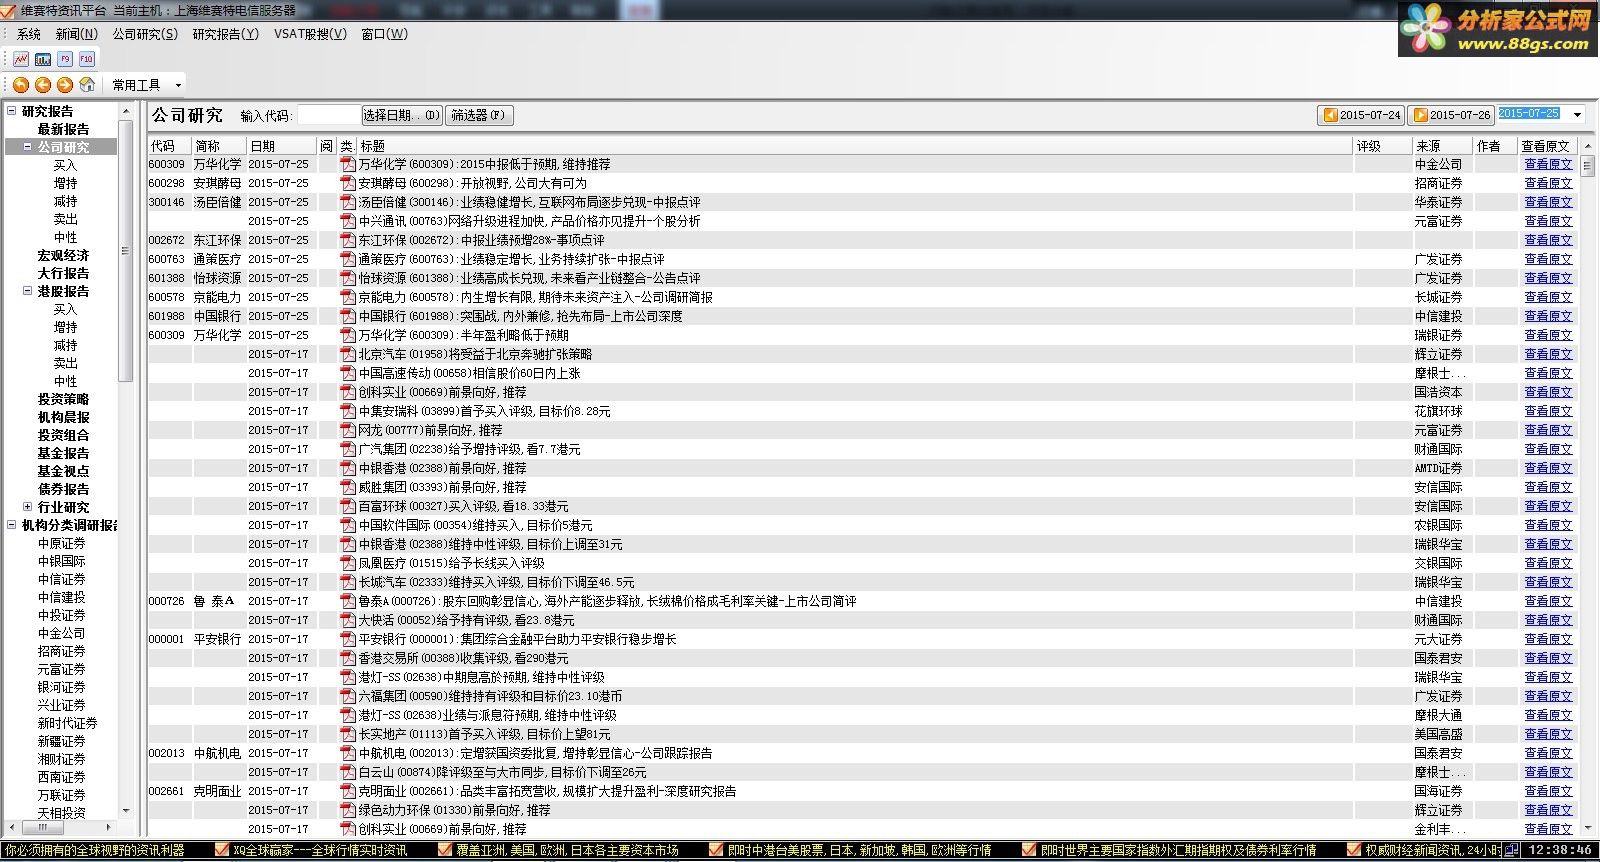Viewport: 1600px width, 862px height.
Task: Click ticker checkbox for 覆盖亚洲,美国,欧洲
Action: point(445,850)
